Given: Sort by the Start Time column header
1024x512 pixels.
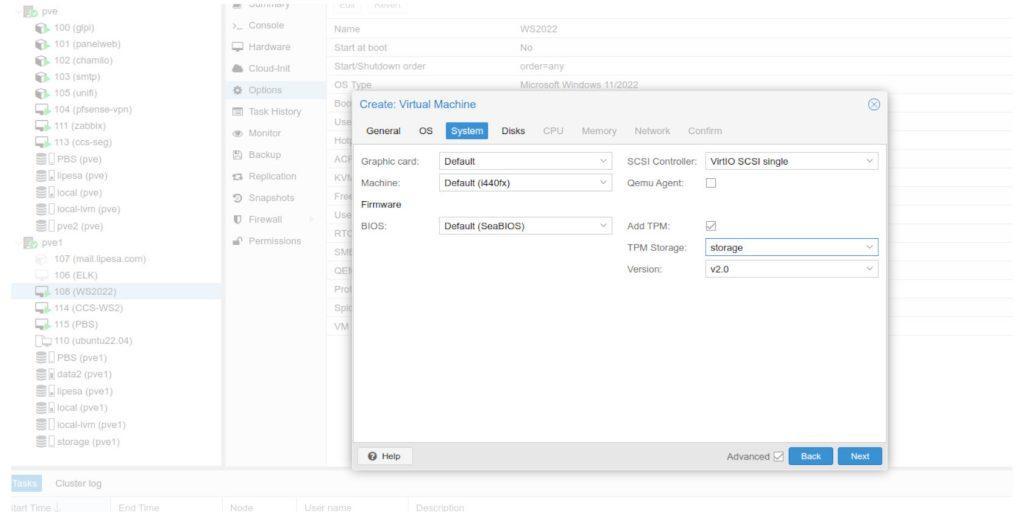Looking at the screenshot, I should point(59,507).
